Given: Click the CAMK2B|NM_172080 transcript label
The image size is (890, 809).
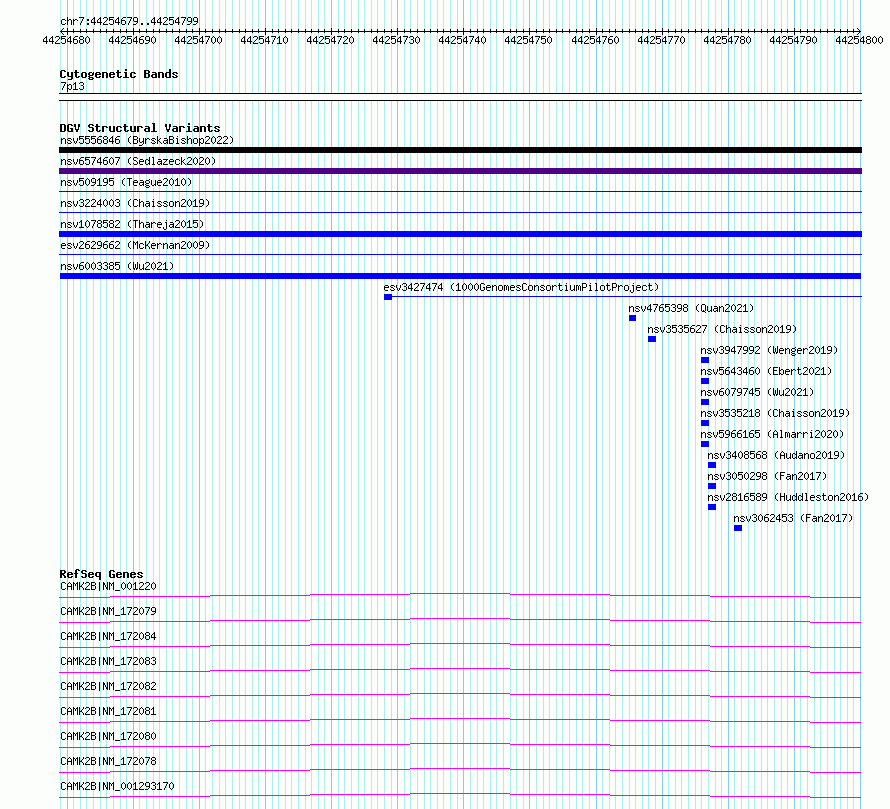Looking at the screenshot, I should point(108,736).
